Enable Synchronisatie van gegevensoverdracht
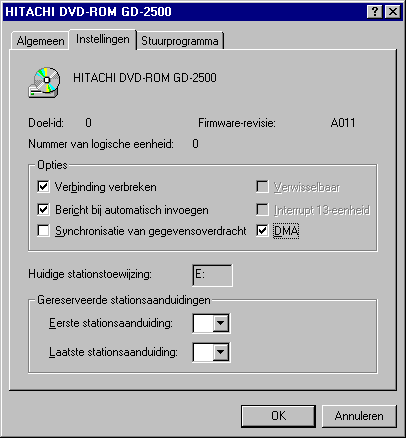This screenshot has width=406, height=438. [43, 231]
